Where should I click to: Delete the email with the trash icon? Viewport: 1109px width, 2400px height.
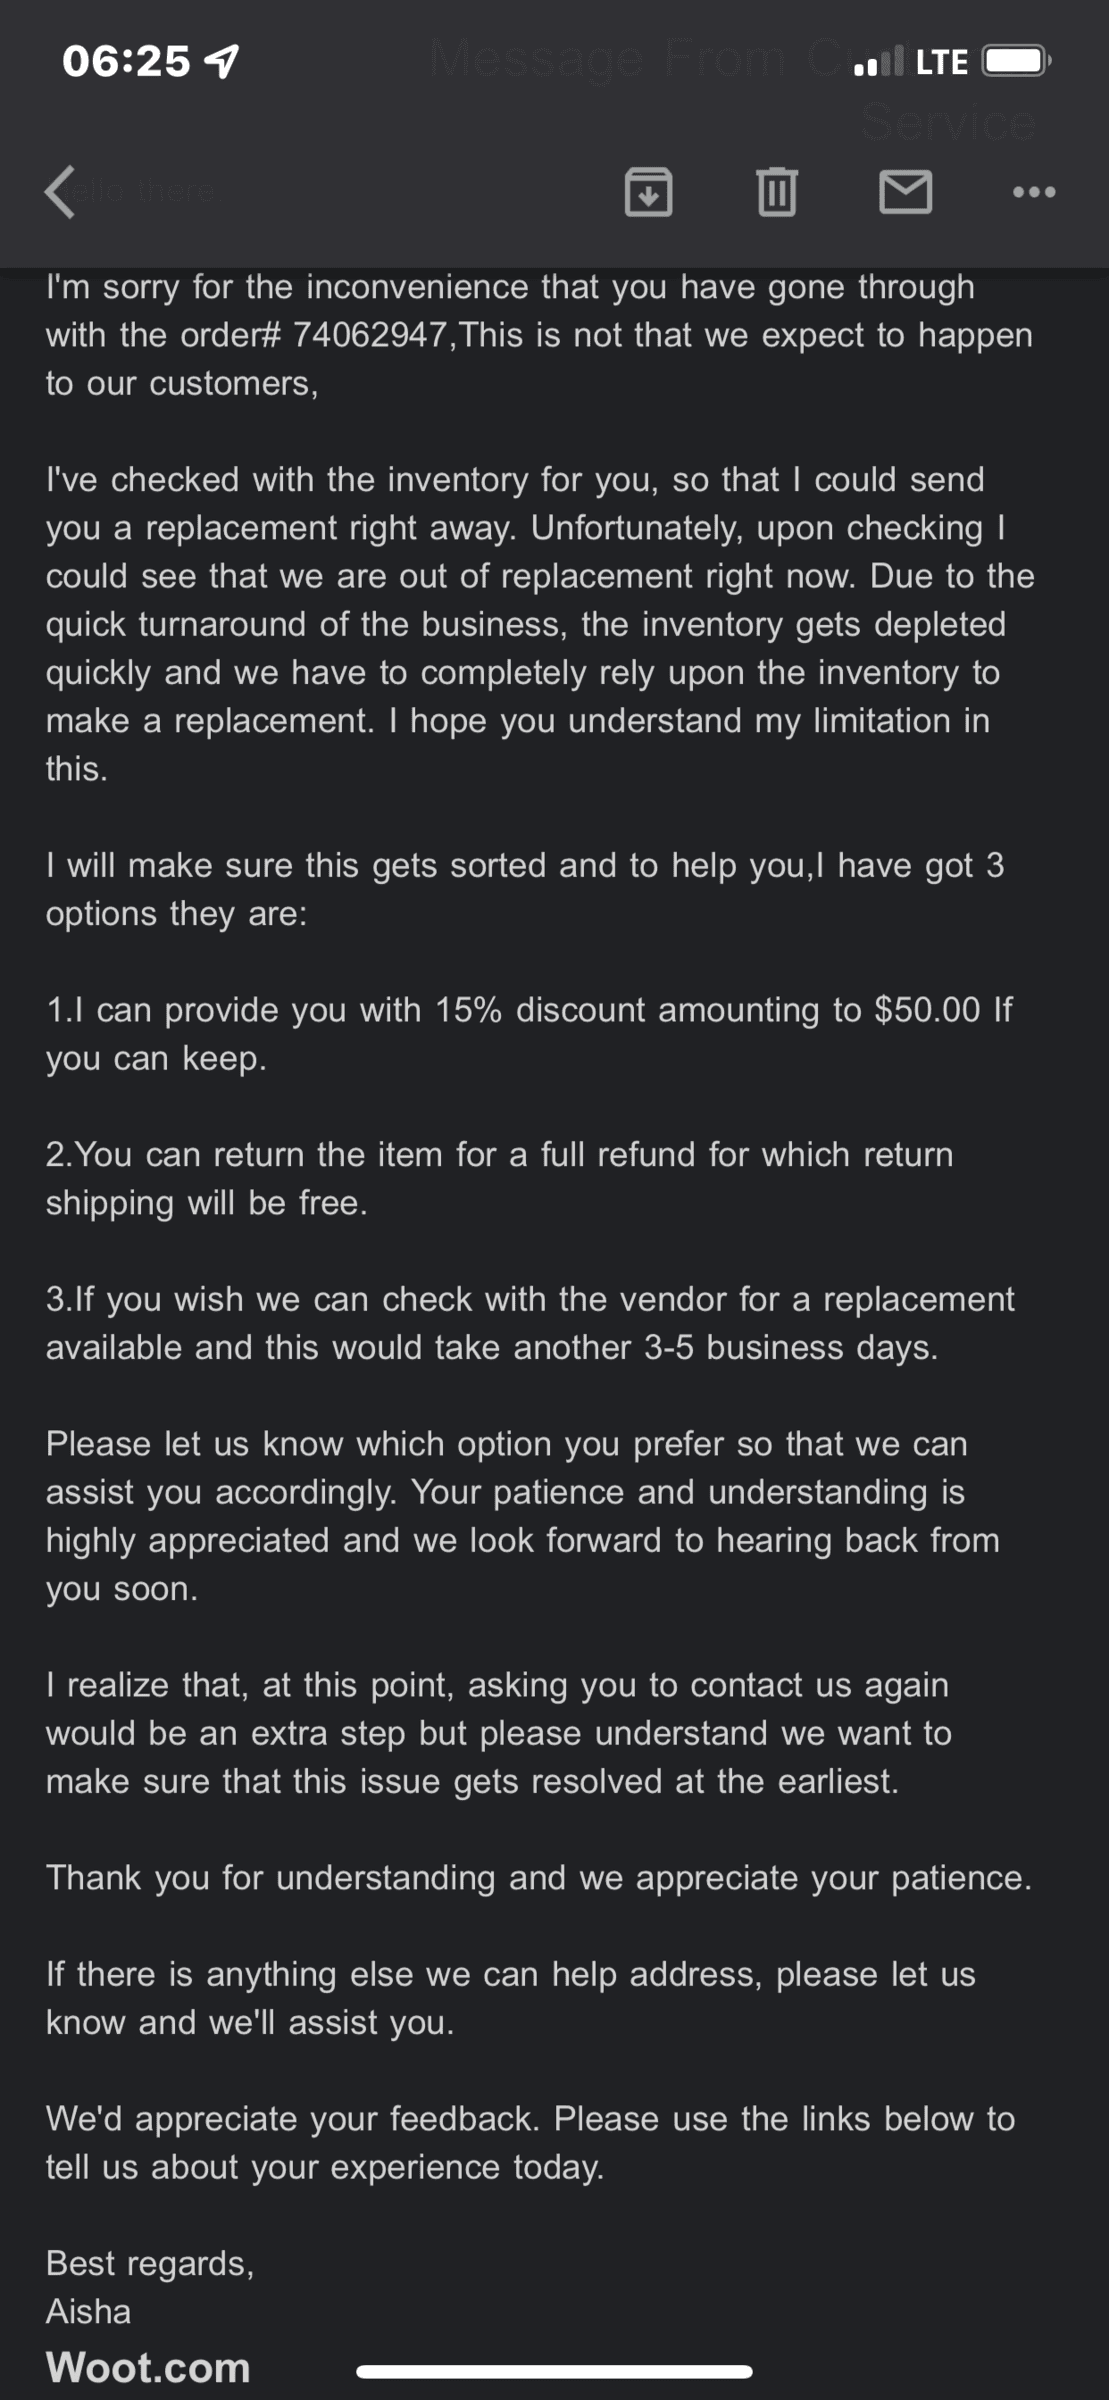pos(777,191)
